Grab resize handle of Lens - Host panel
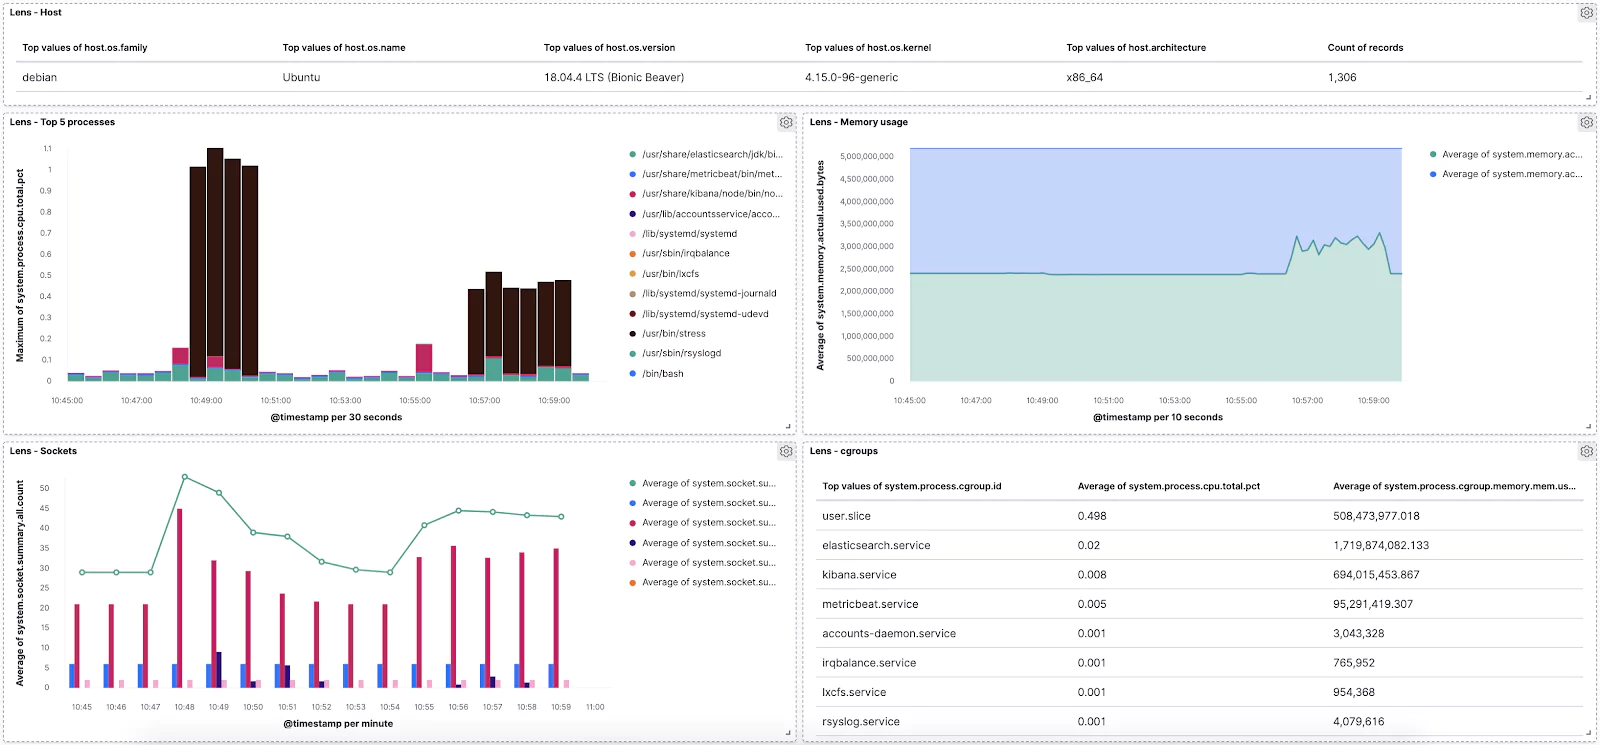 pos(1589,97)
